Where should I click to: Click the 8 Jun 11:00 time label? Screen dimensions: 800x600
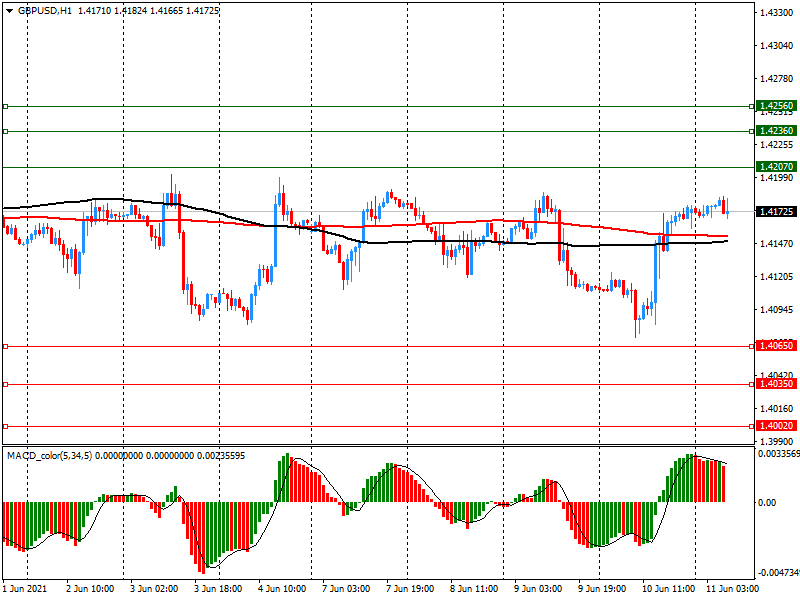(474, 589)
